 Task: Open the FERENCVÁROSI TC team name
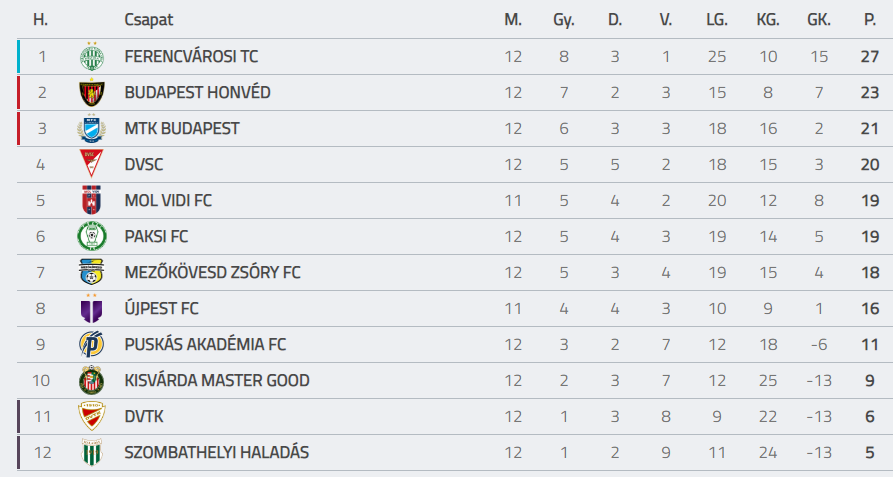point(191,56)
